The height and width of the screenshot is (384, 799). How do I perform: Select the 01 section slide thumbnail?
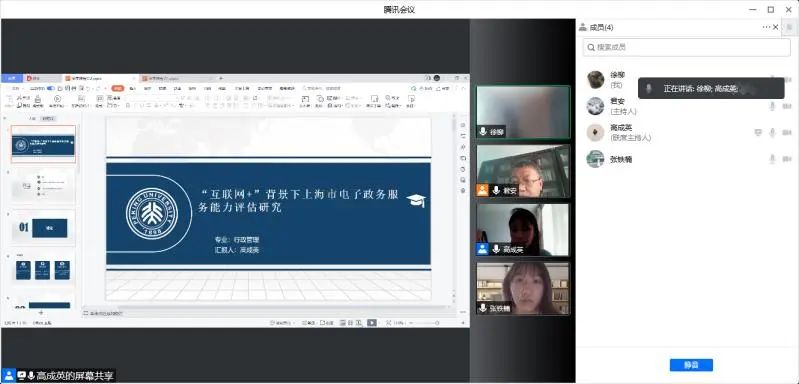pos(43,227)
